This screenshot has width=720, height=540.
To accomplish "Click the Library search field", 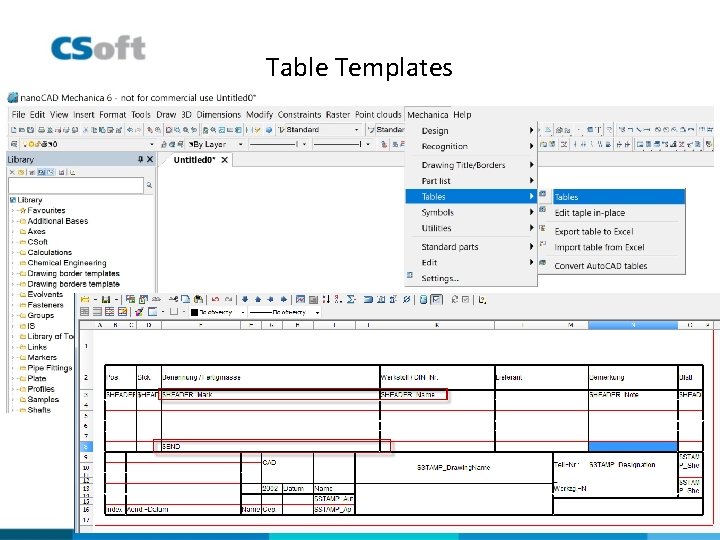I will click(x=76, y=185).
